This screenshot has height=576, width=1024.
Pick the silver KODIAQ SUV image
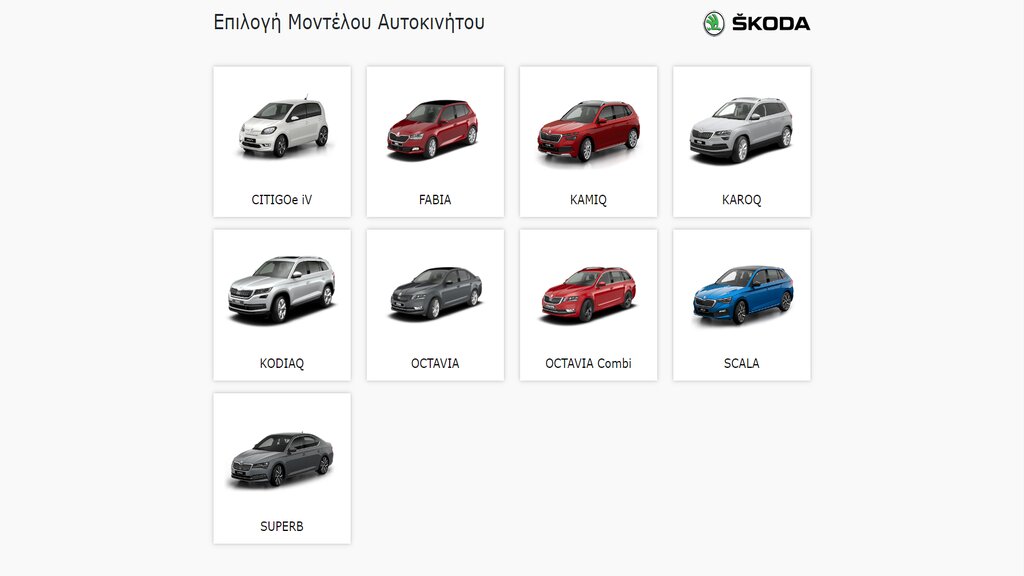pyautogui.click(x=281, y=290)
